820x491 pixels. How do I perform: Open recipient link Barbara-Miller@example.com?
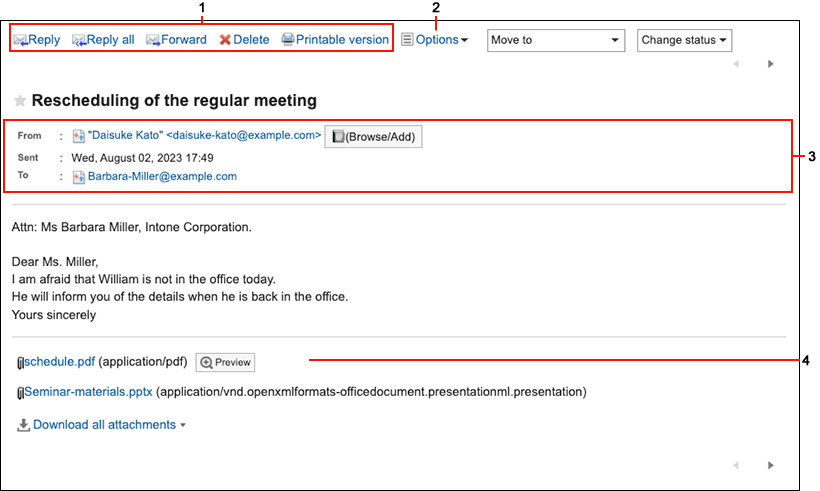[162, 176]
